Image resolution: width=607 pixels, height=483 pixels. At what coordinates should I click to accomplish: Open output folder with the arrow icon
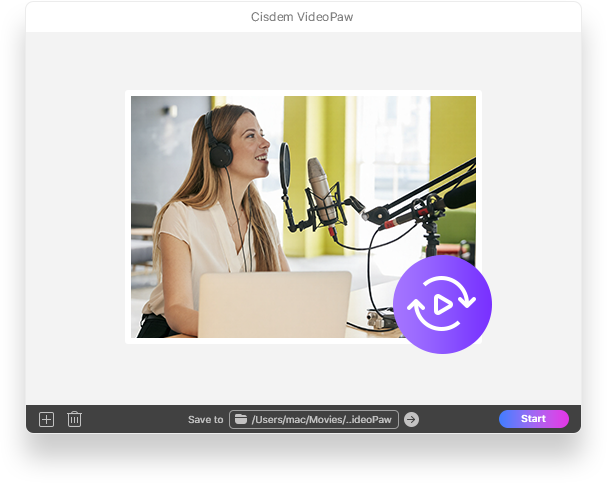click(411, 419)
